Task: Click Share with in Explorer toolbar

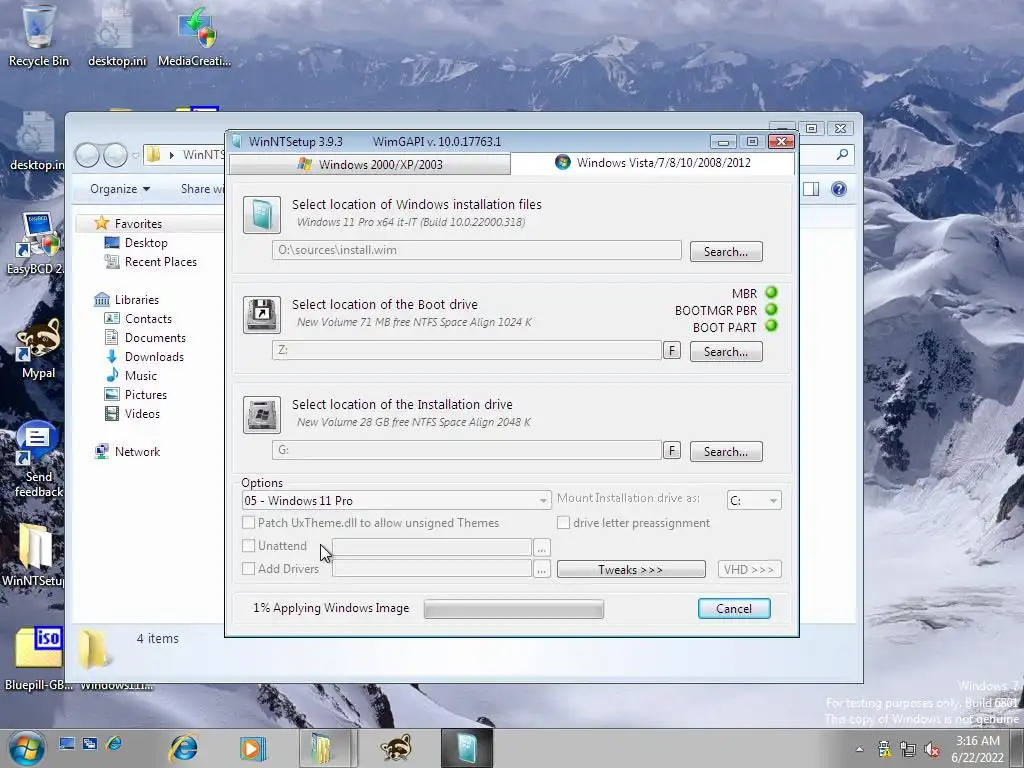Action: click(202, 189)
